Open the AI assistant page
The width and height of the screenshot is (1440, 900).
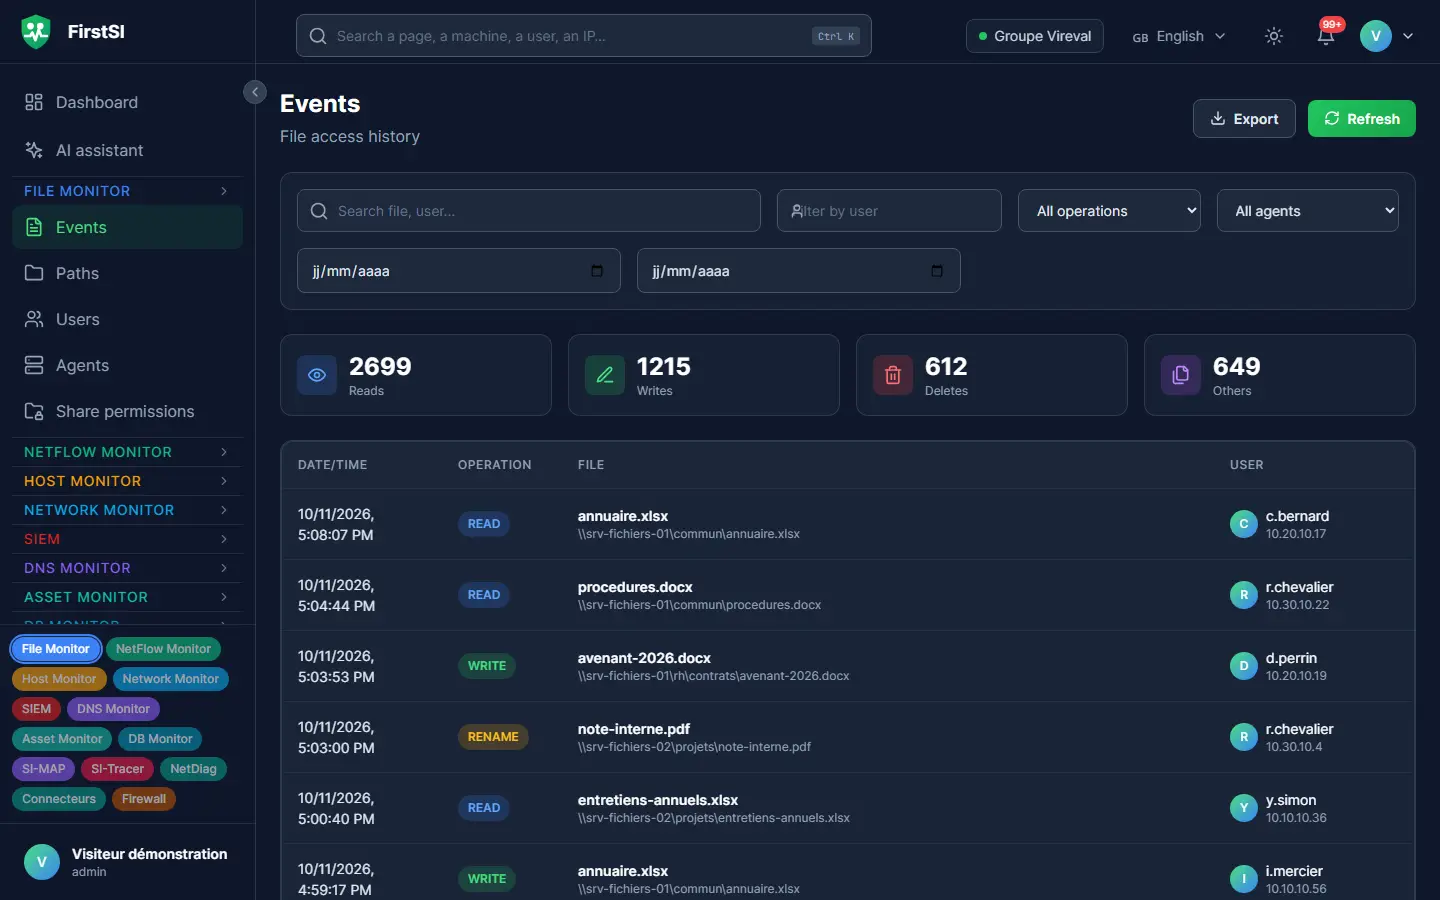click(x=127, y=150)
